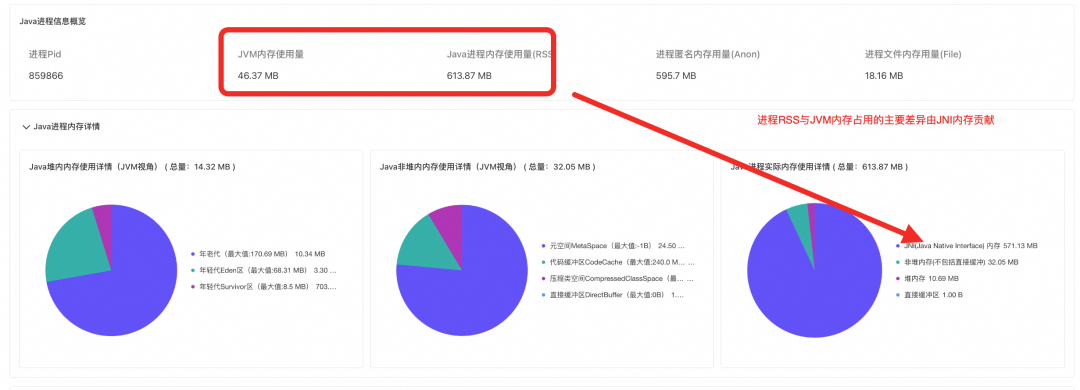The width and height of the screenshot is (1080, 390).
Task: Toggle the JNI(Java Native Interface) 内存 legend item
Action: point(966,245)
